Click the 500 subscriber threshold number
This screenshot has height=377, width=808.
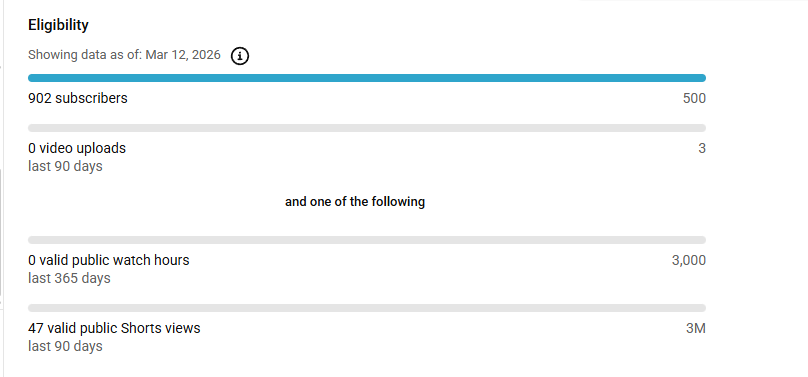click(694, 98)
